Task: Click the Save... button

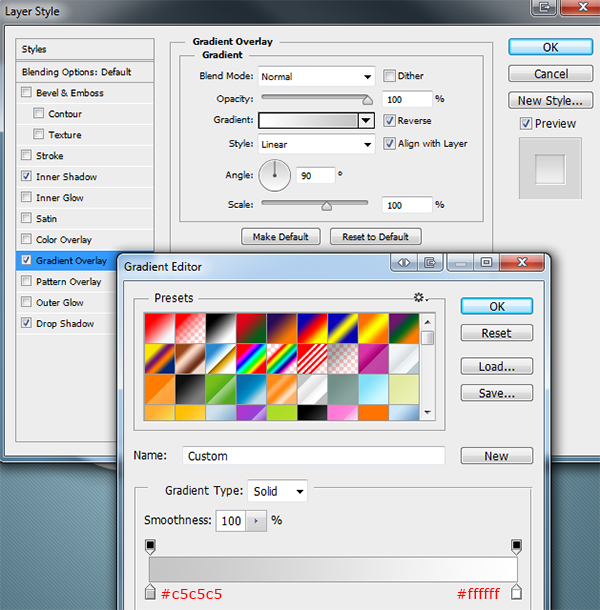Action: point(497,393)
